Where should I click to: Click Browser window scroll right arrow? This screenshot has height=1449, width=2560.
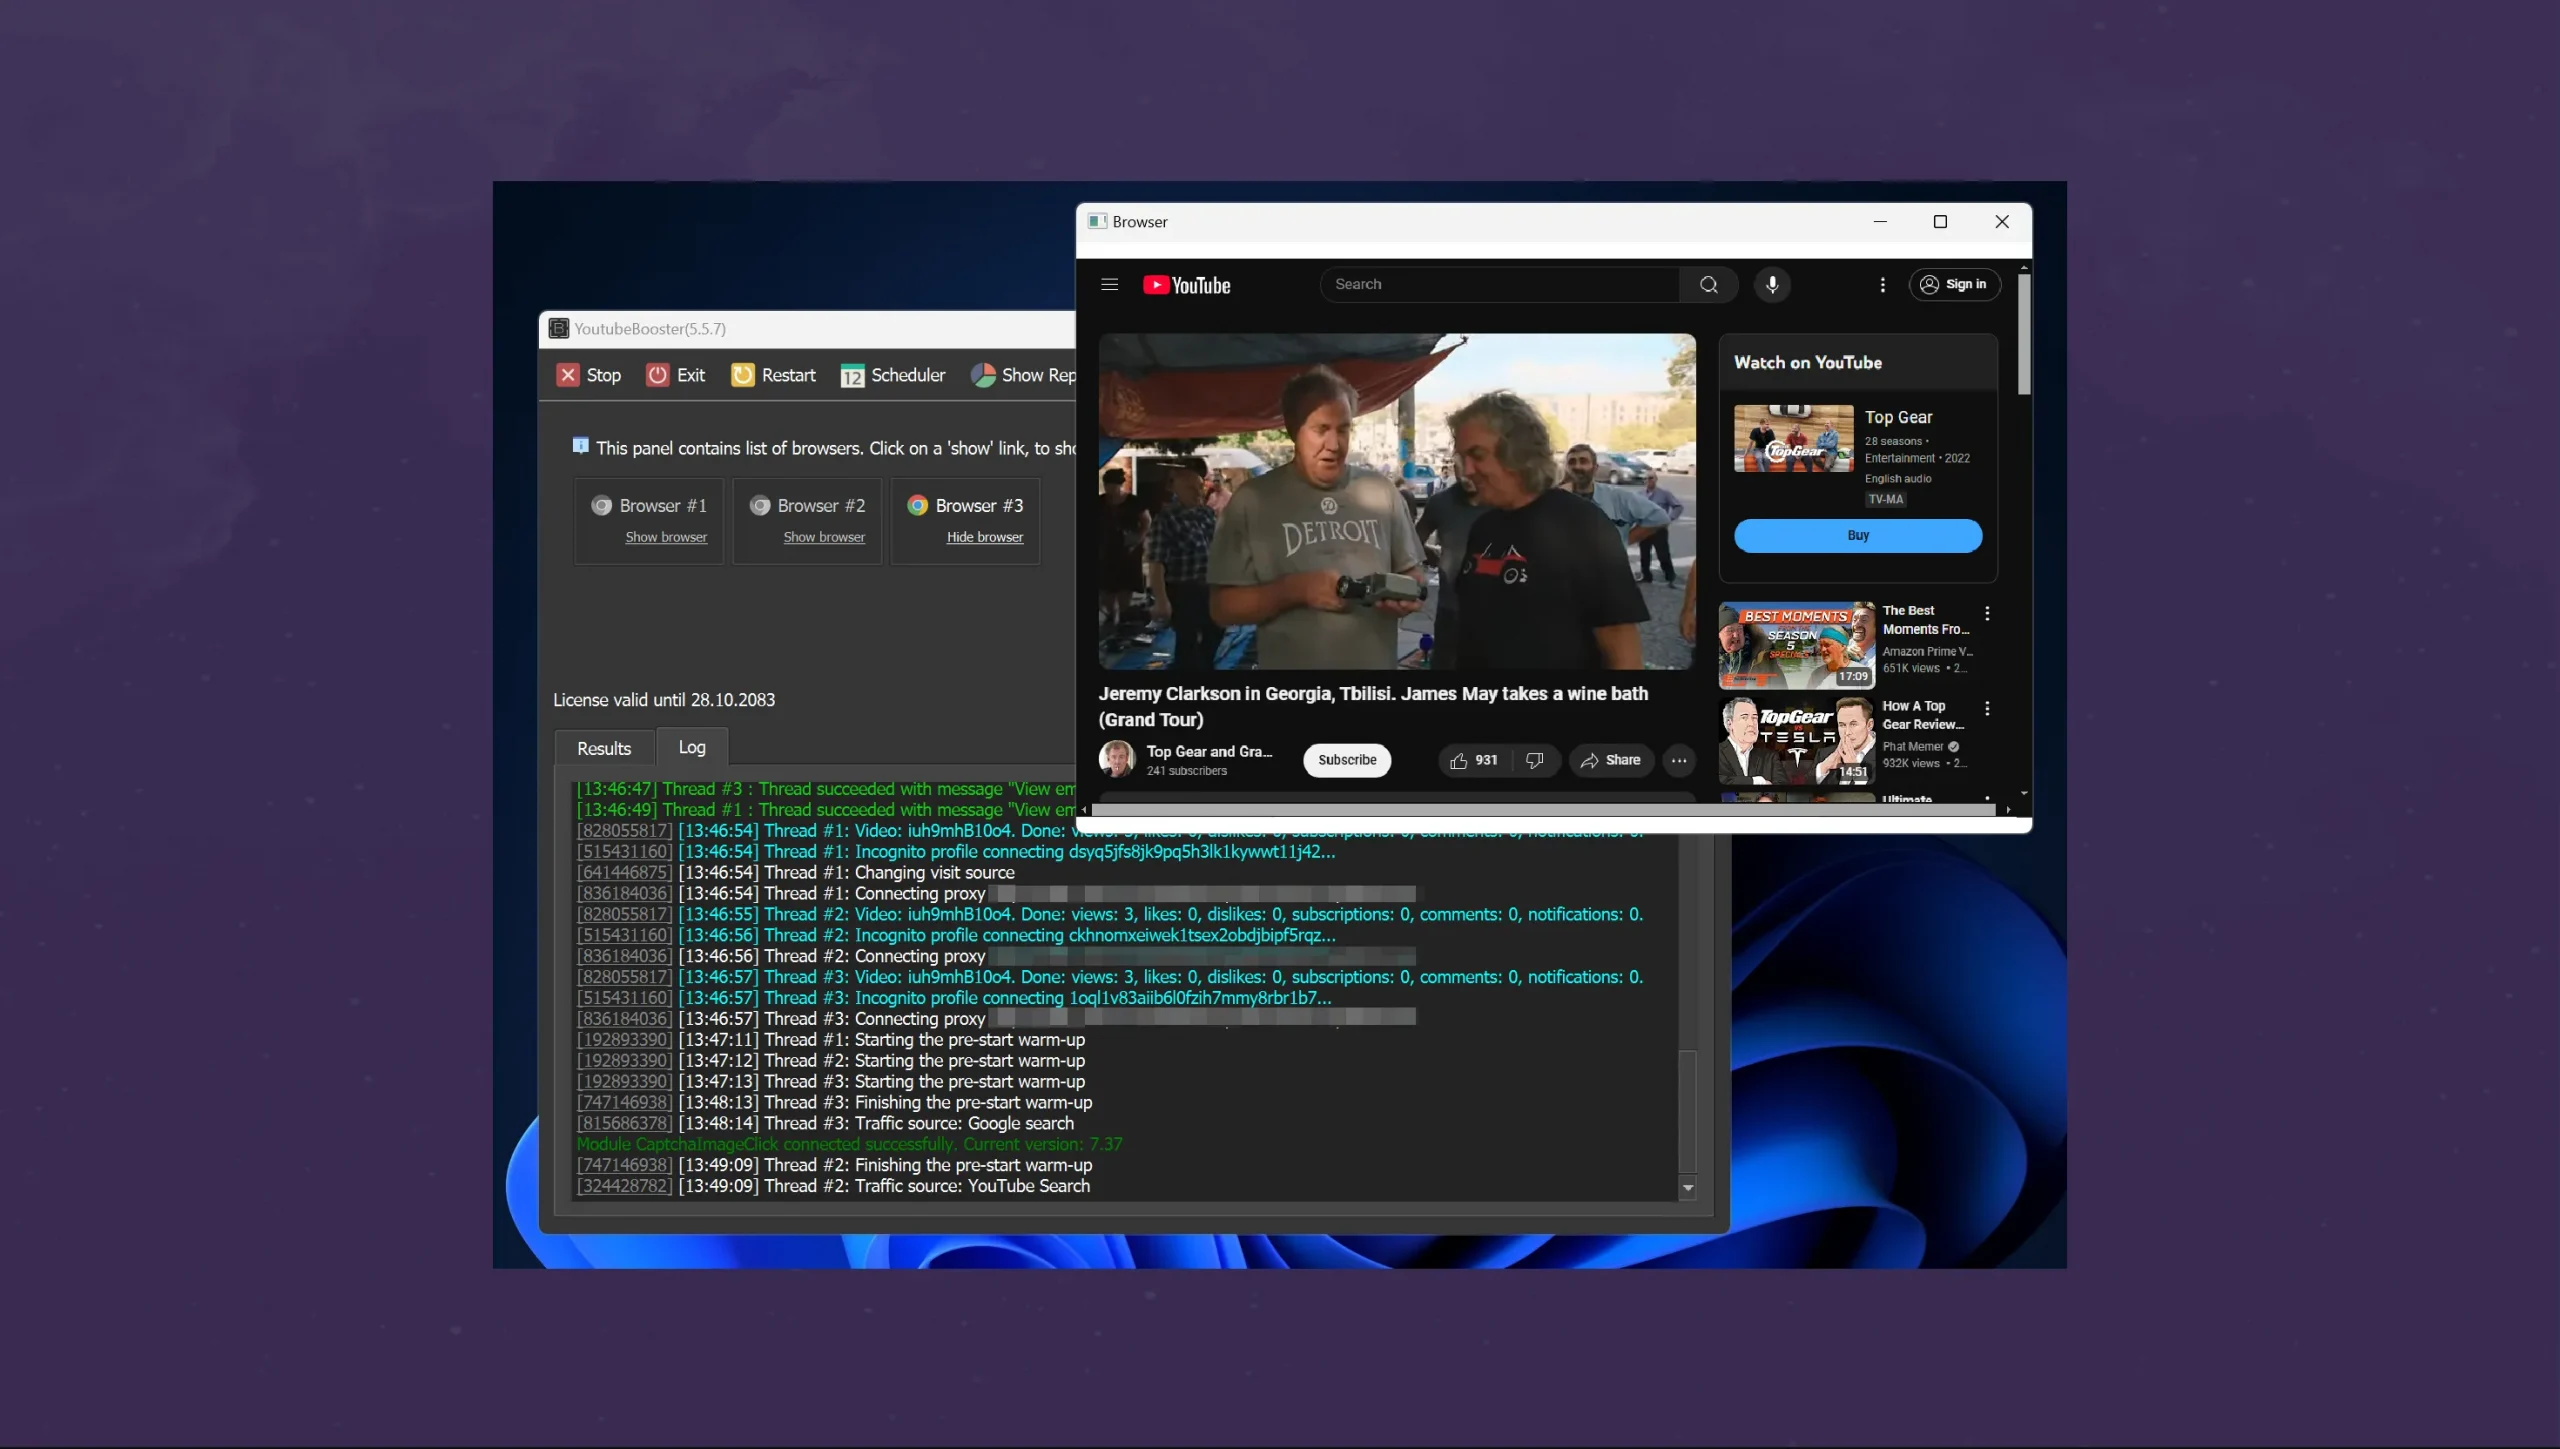(2008, 809)
